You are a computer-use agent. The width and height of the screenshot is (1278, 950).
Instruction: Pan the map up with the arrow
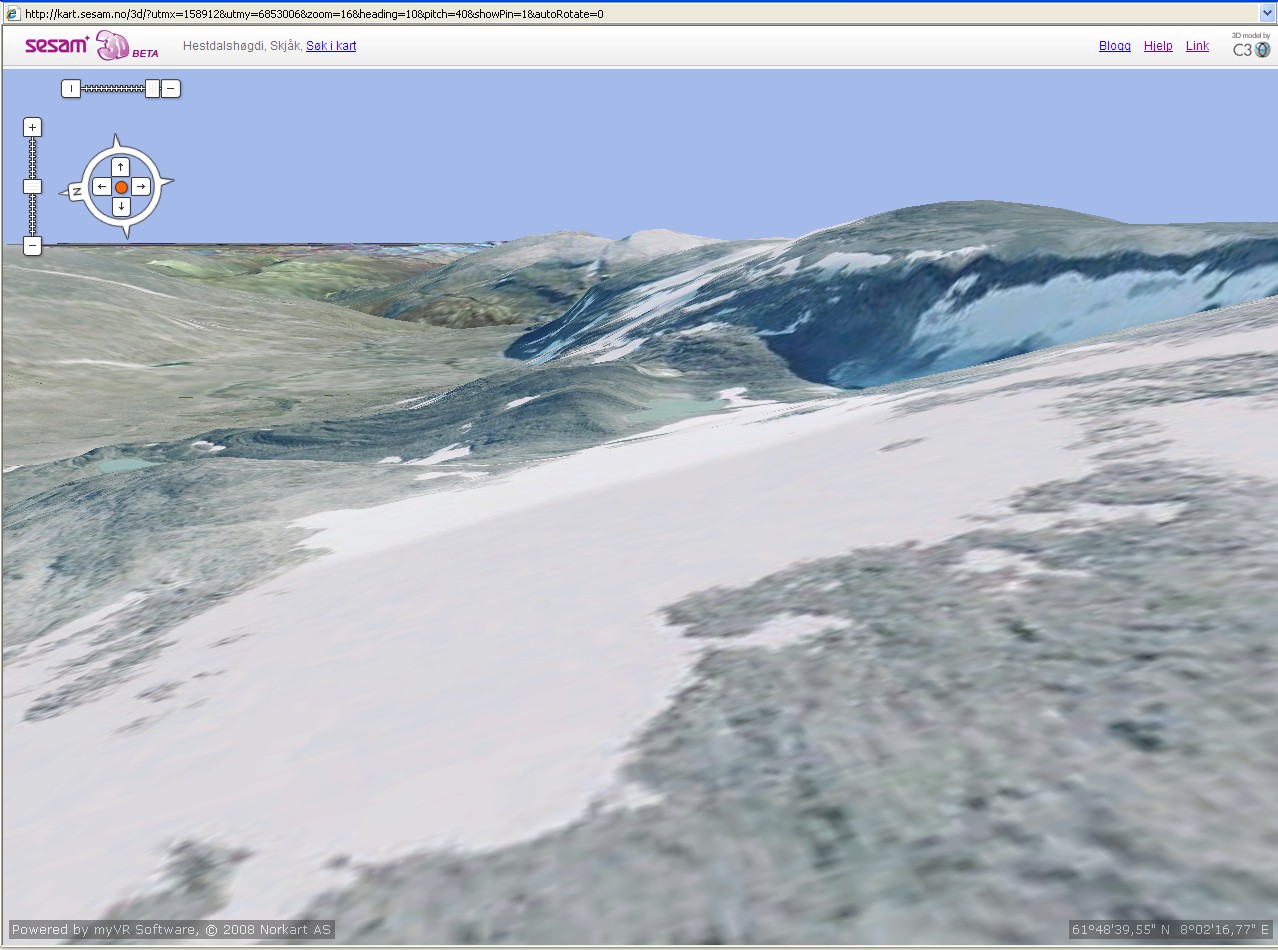coord(120,166)
